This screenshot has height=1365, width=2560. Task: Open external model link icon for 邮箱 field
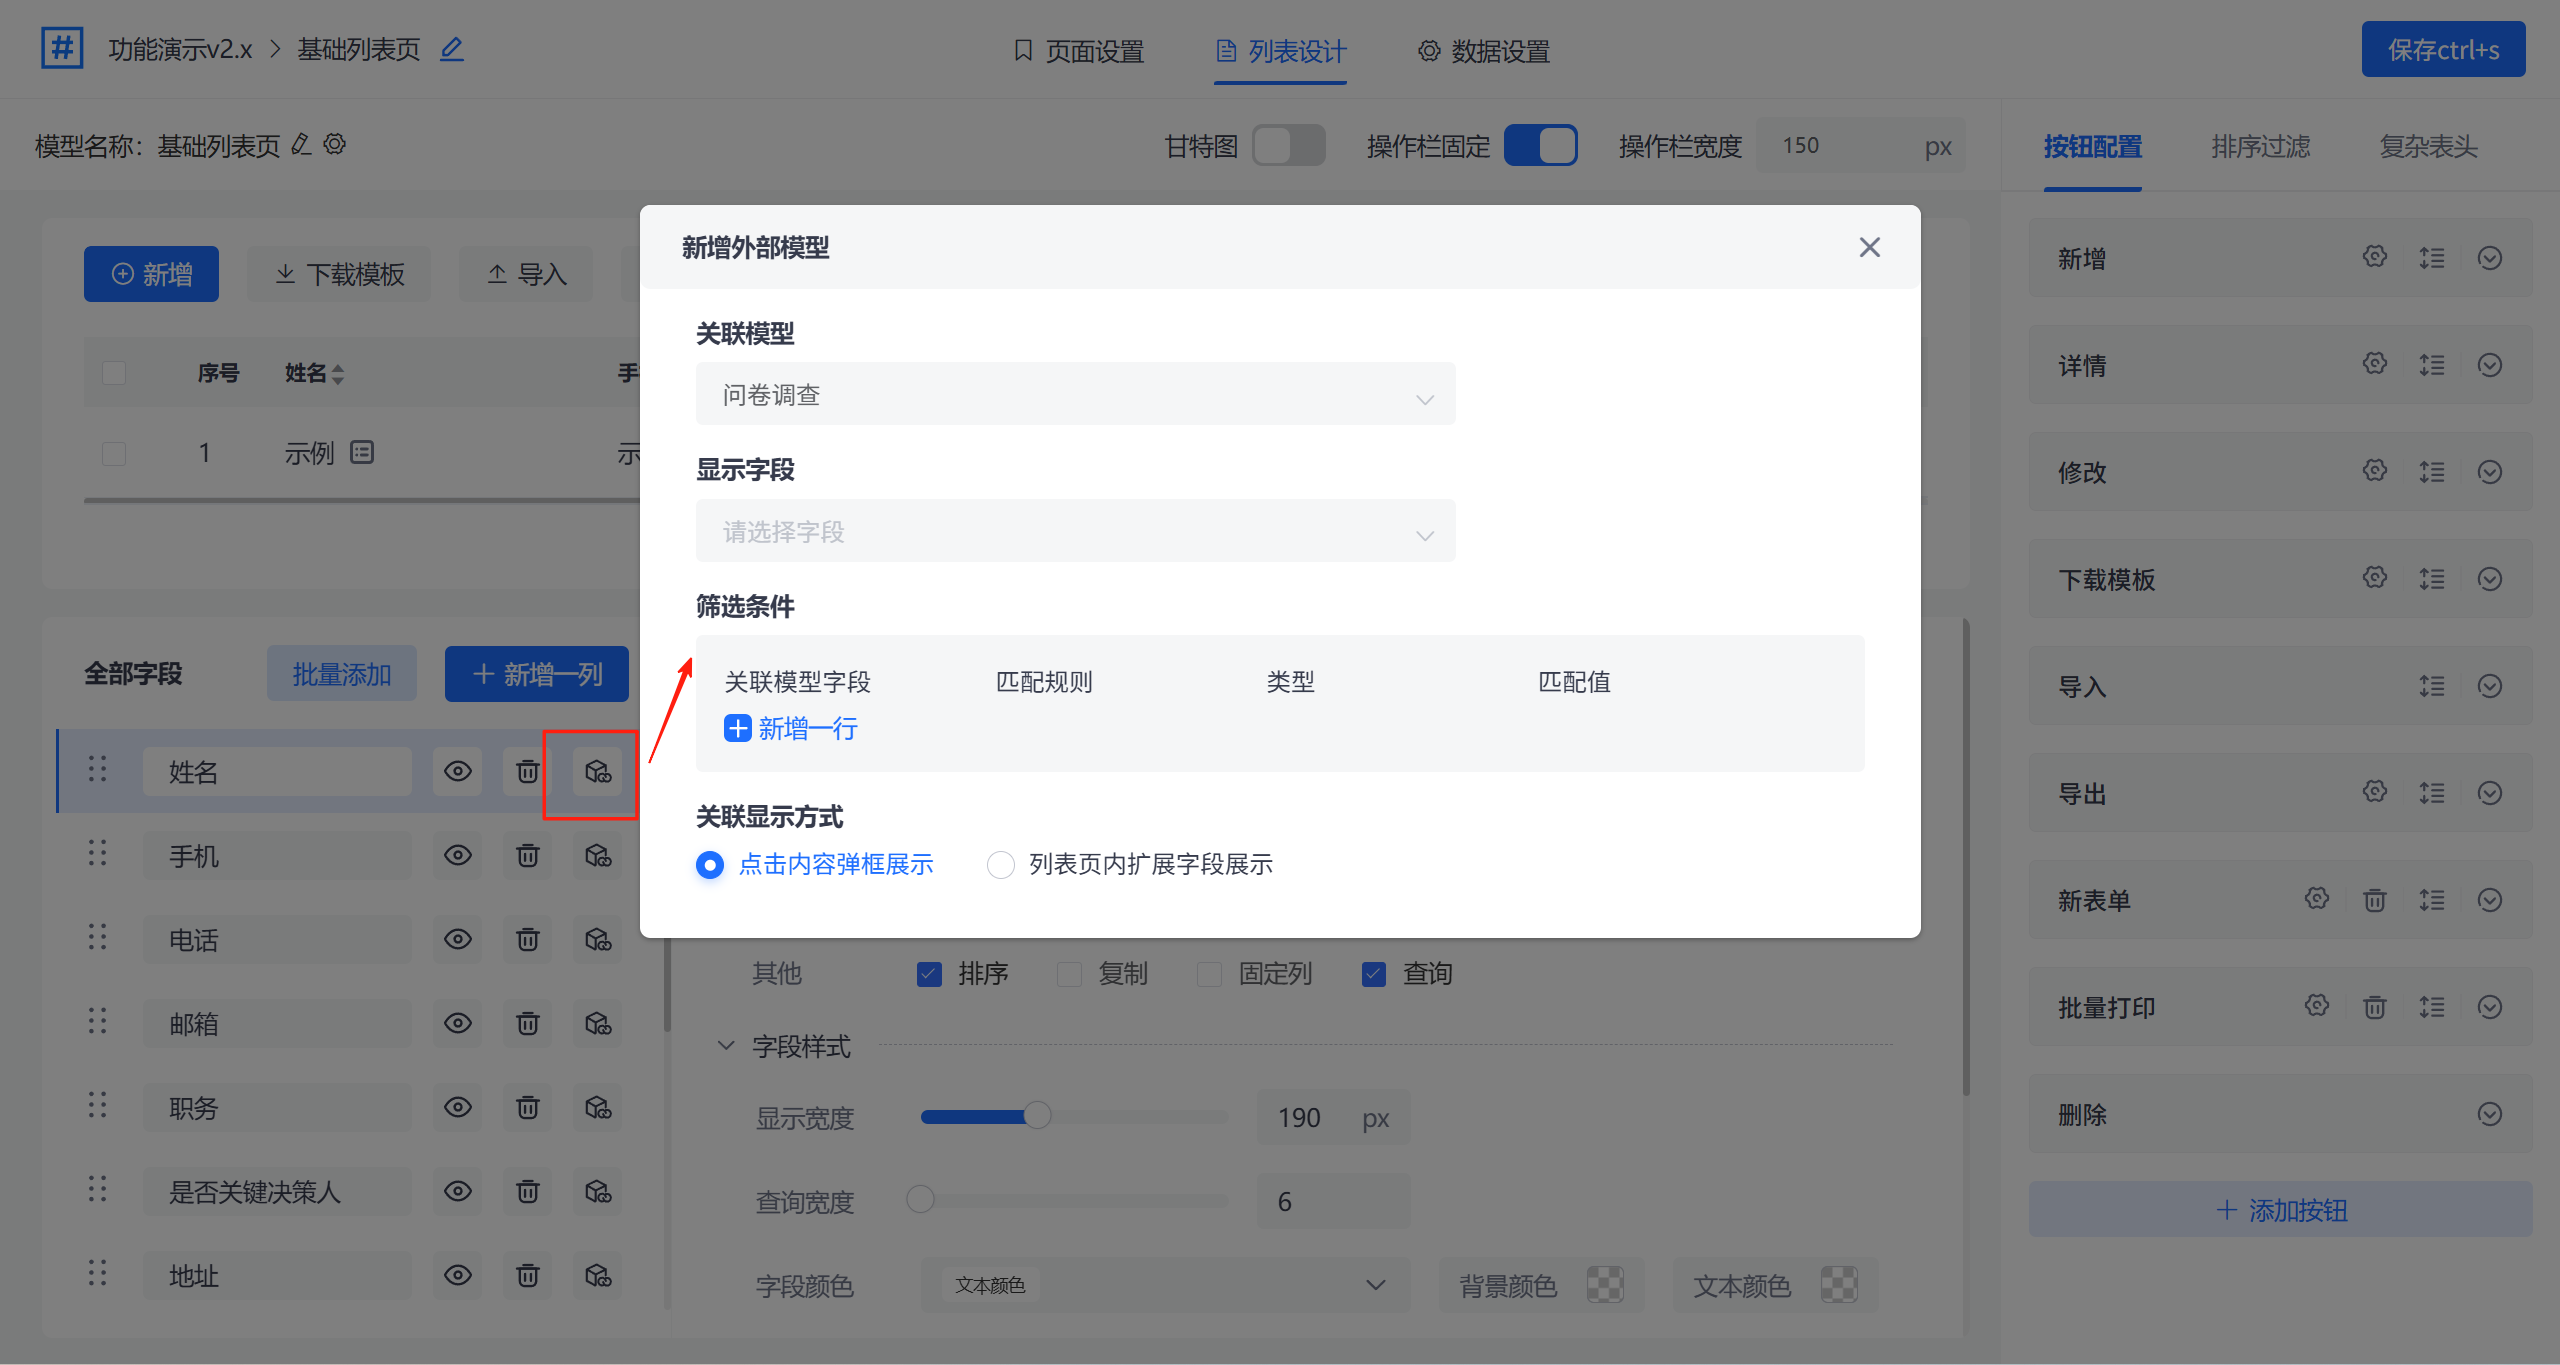pyautogui.click(x=597, y=1023)
